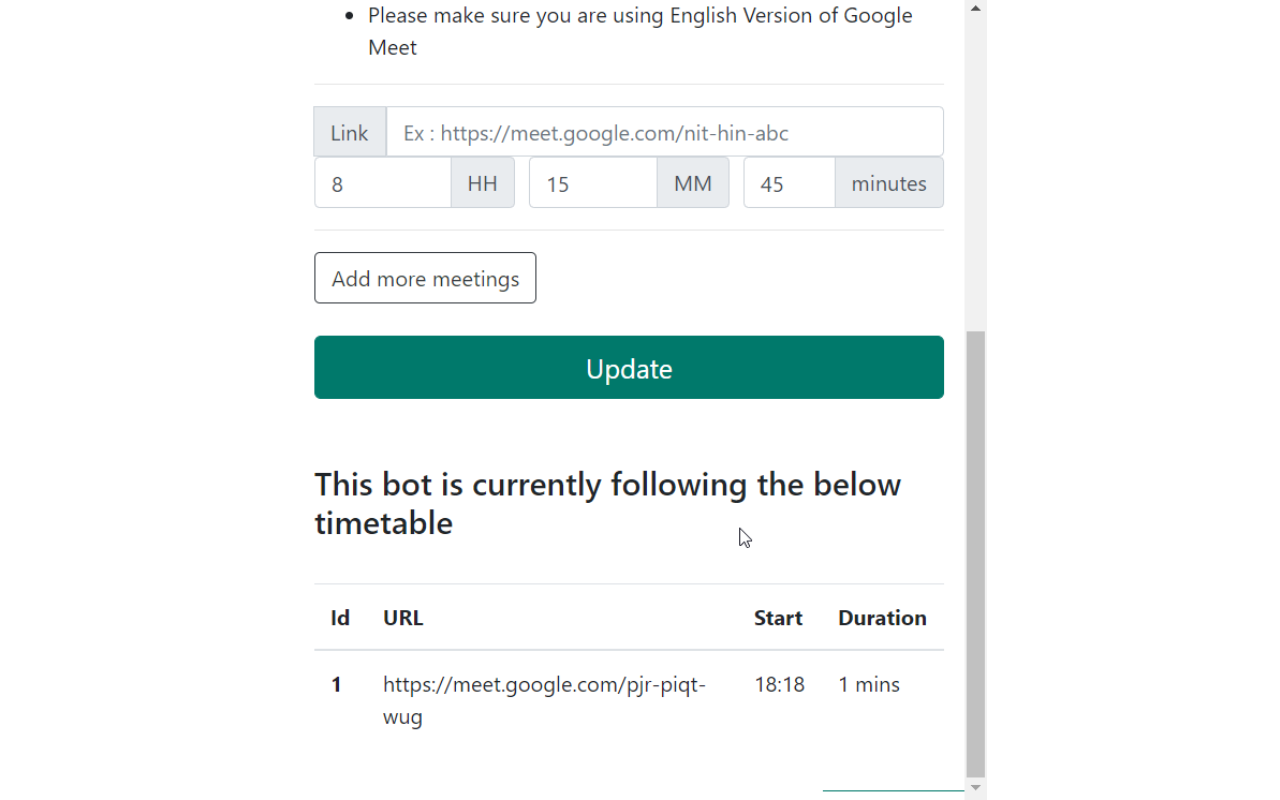Screen dimensions: 1280x800
Task: Click the scrollbar up arrow
Action: pos(976,9)
